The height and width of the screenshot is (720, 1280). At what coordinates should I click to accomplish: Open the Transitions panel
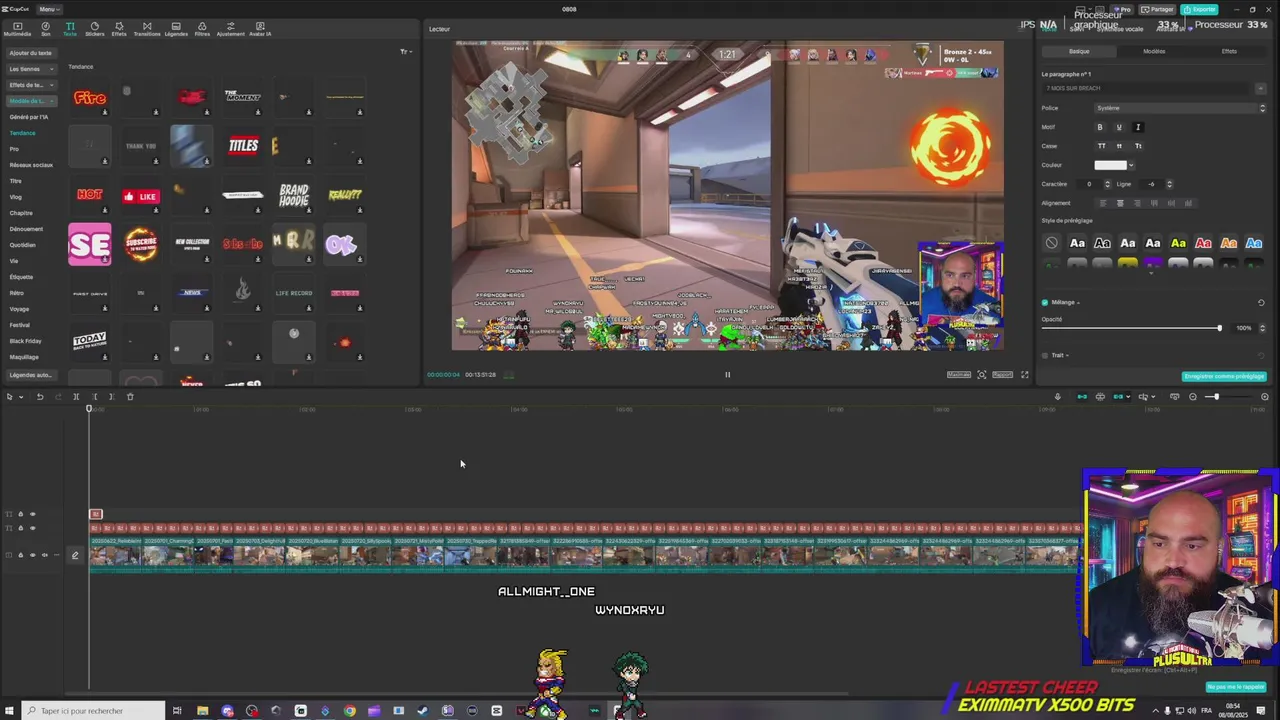[x=147, y=29]
